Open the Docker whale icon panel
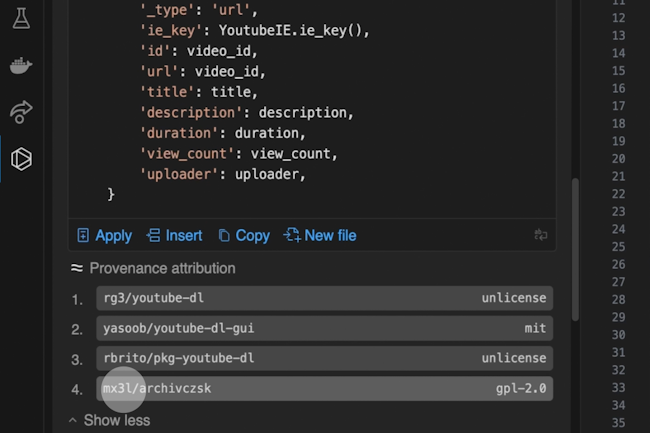 point(21,66)
